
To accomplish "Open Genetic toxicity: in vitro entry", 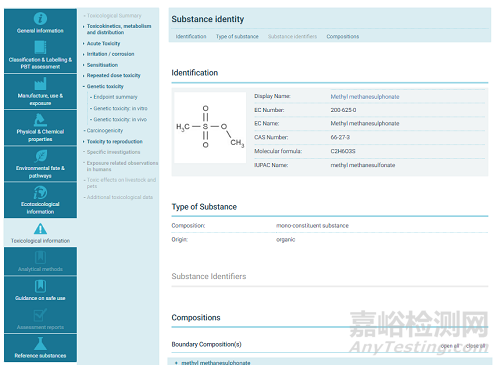I will coord(120,108).
